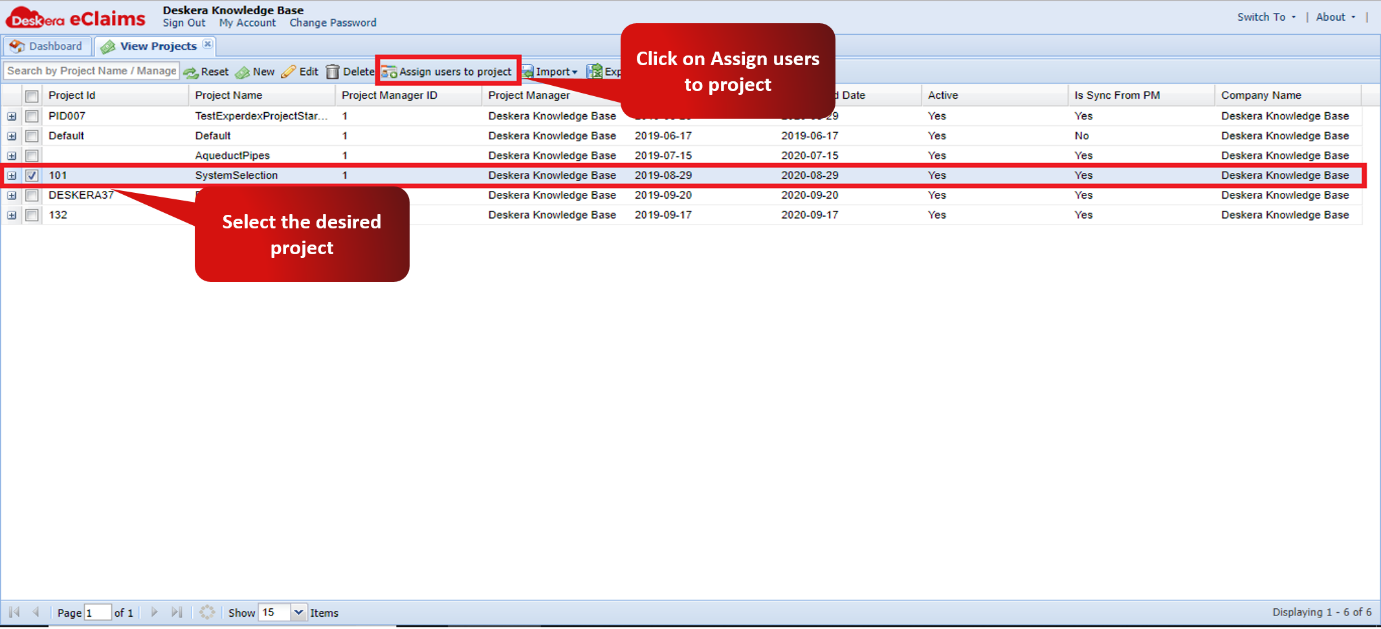Click the Deskera Knowledge Base header title
The height and width of the screenshot is (629, 1381).
tap(233, 10)
